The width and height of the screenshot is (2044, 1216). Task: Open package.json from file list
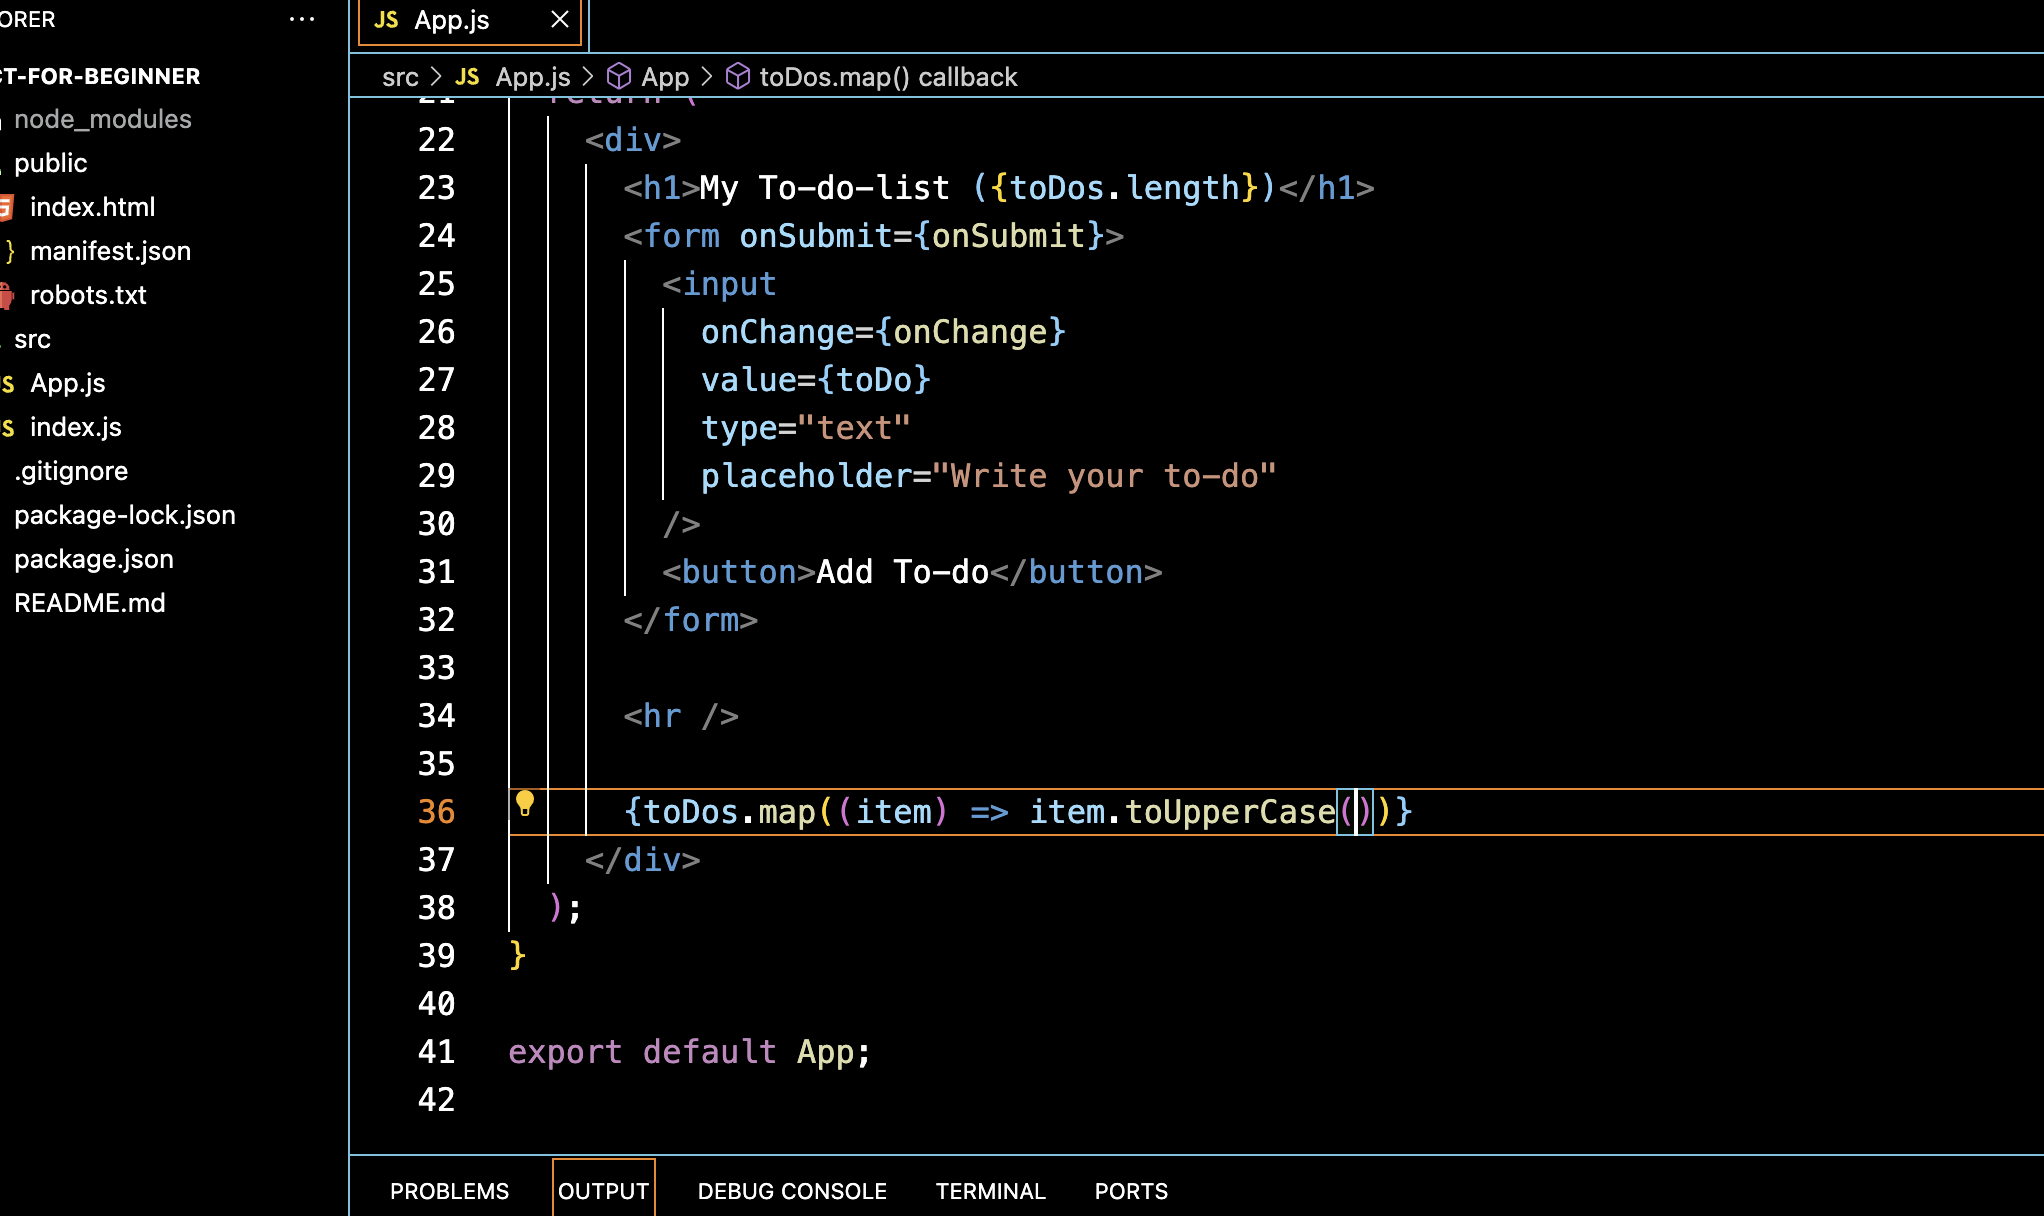pos(94,559)
